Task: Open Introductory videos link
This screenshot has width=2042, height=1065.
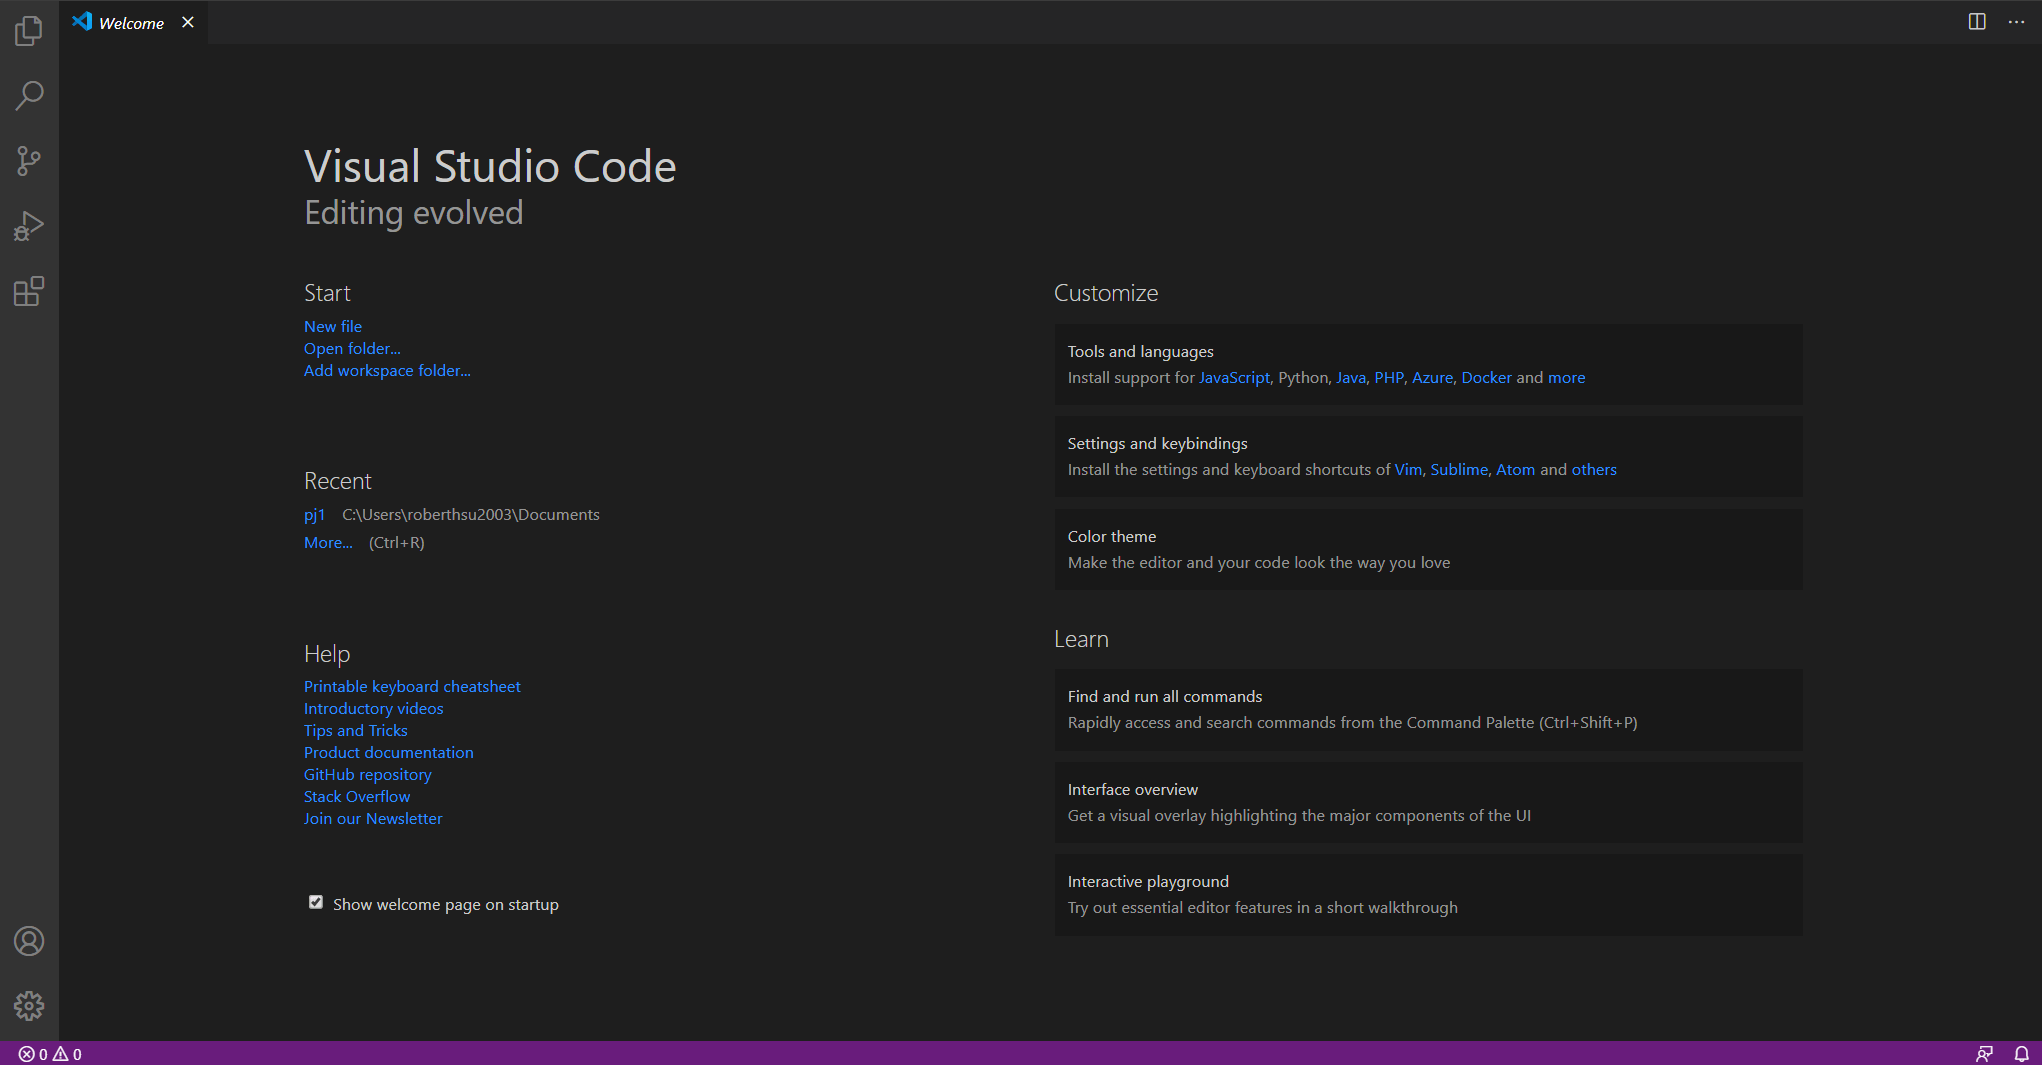Action: click(x=373, y=708)
